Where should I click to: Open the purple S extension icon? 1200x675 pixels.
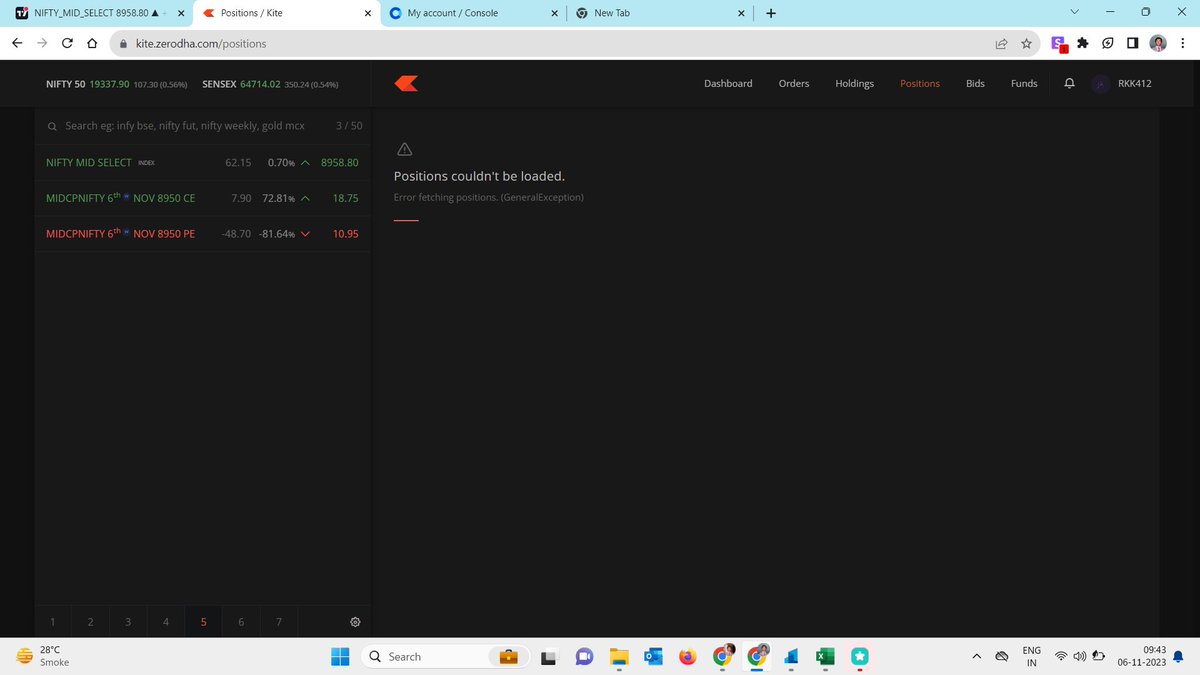tap(1058, 44)
